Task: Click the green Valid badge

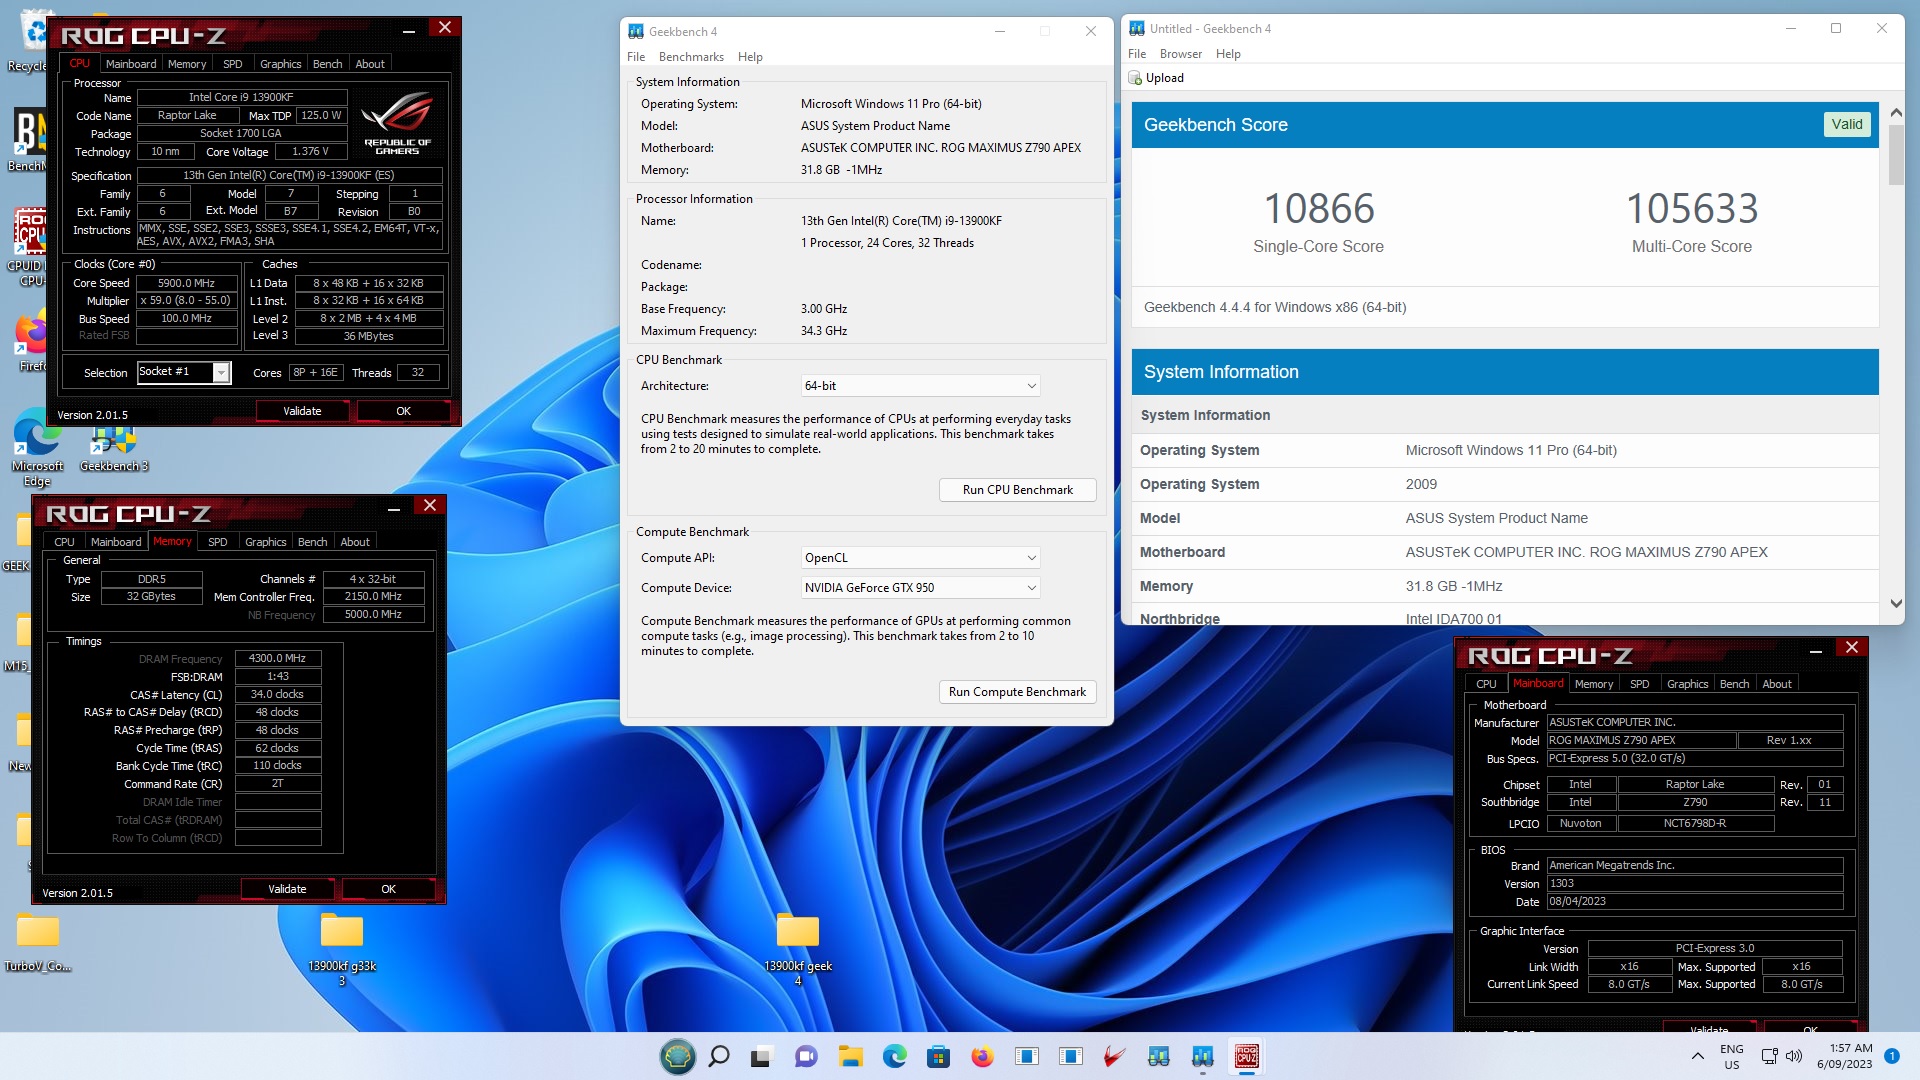Action: 1846,124
